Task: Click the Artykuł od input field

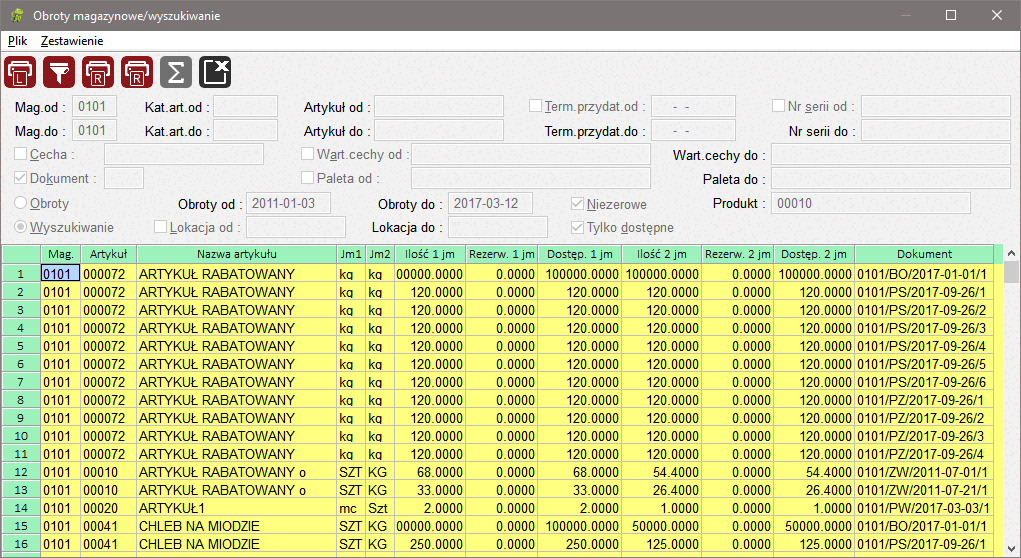Action: click(438, 106)
